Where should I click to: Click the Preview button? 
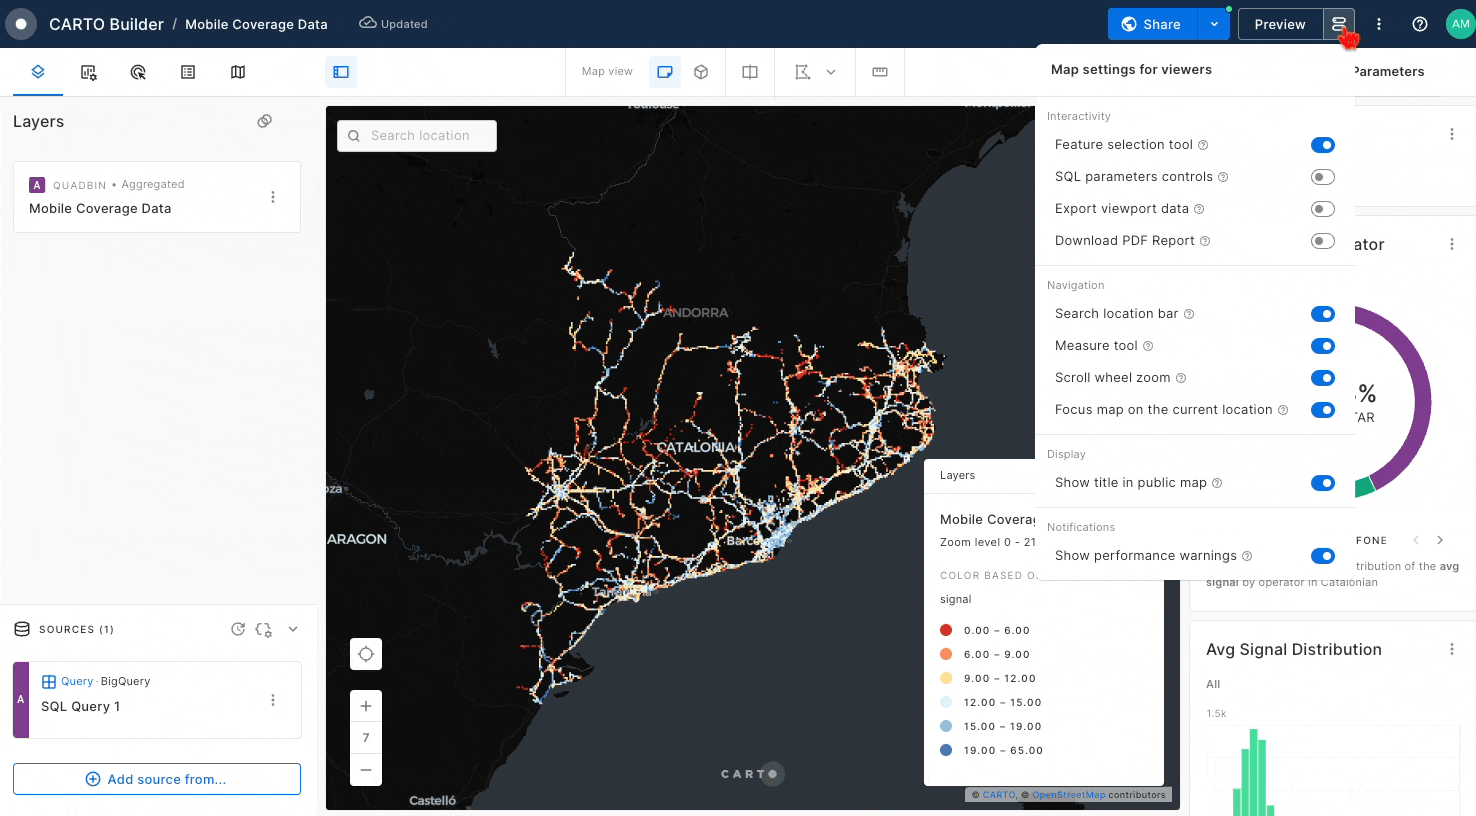pyautogui.click(x=1279, y=24)
